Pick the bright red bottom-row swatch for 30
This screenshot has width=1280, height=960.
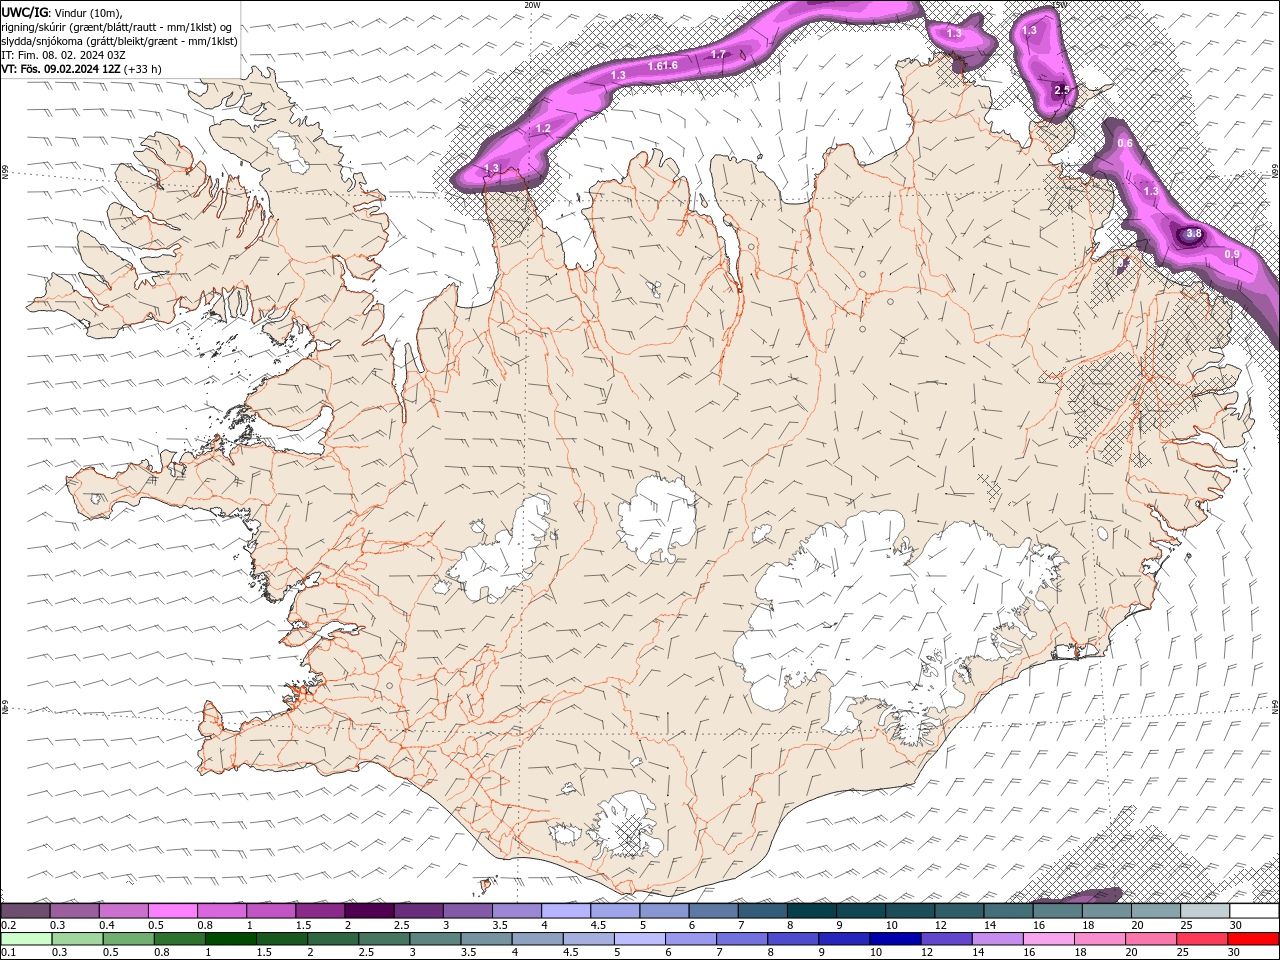tap(1254, 938)
